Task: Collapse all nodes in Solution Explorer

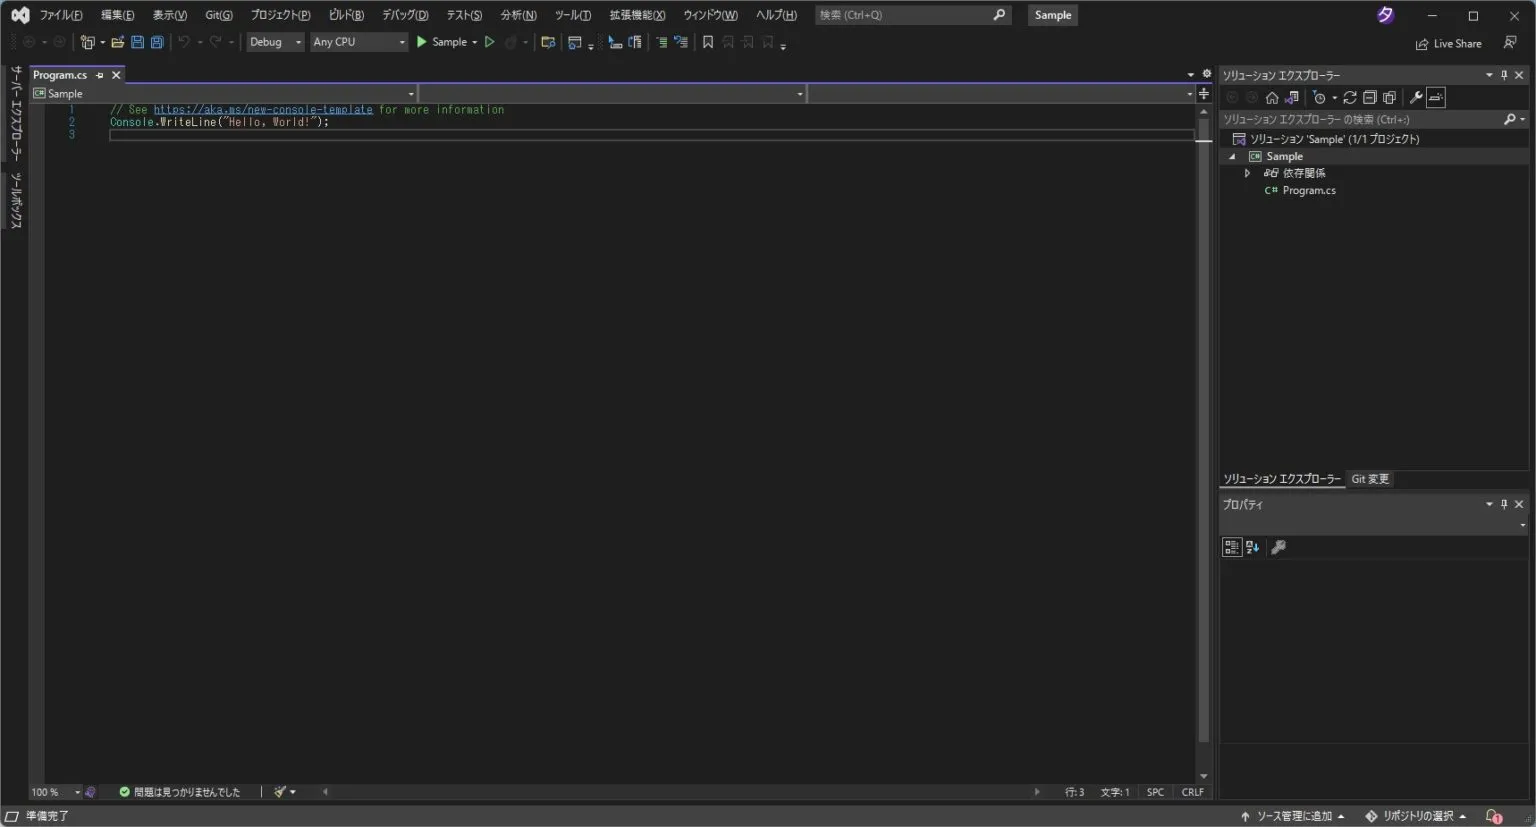Action: pyautogui.click(x=1370, y=97)
